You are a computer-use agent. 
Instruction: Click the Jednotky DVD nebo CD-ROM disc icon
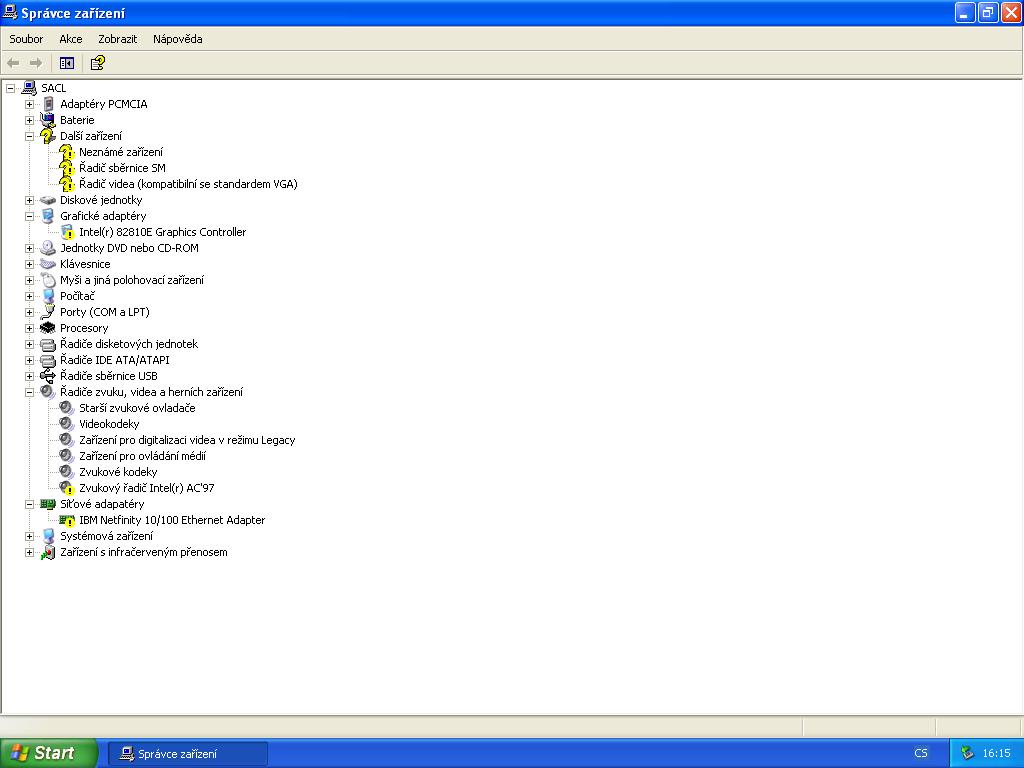(x=48, y=248)
